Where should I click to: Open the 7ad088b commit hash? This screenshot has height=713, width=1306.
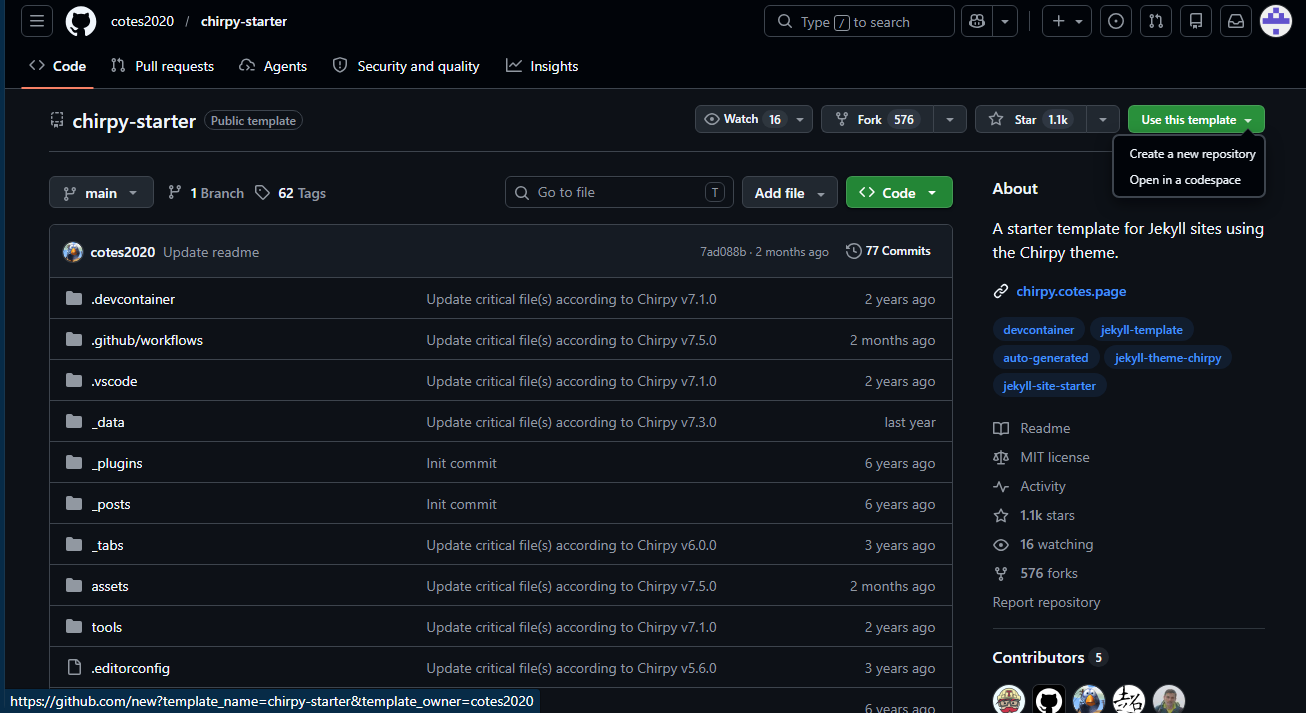coord(723,252)
